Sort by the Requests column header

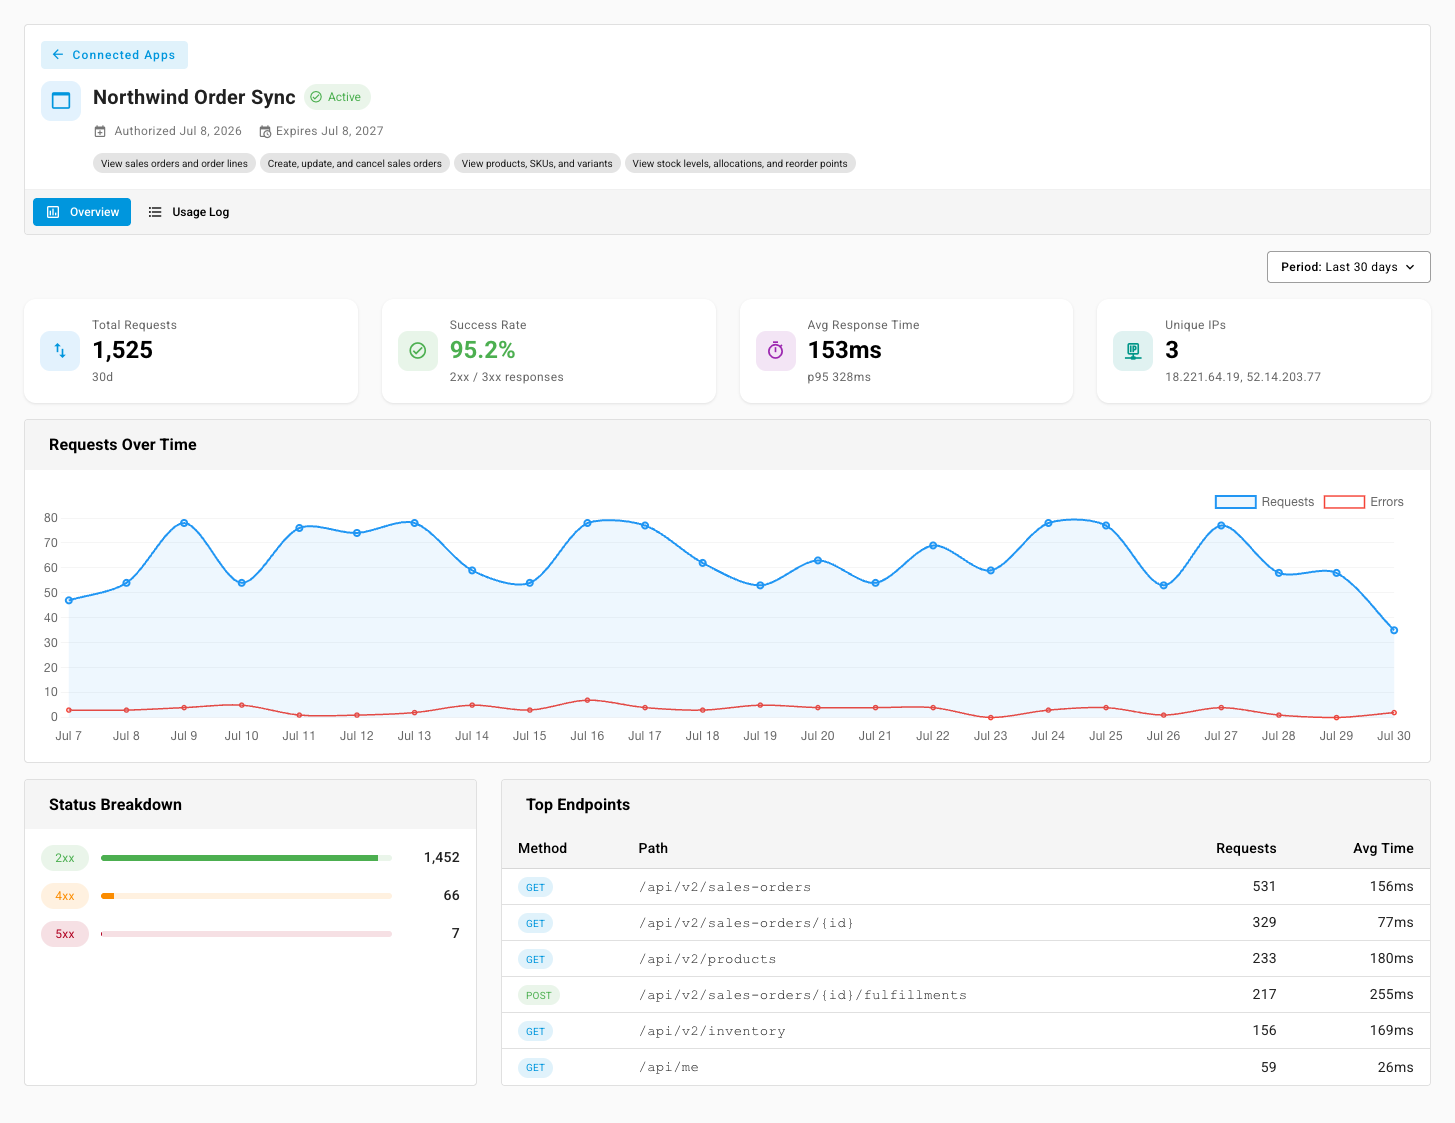tap(1246, 848)
